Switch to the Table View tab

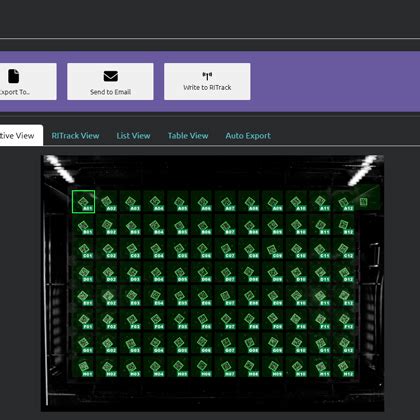click(188, 136)
